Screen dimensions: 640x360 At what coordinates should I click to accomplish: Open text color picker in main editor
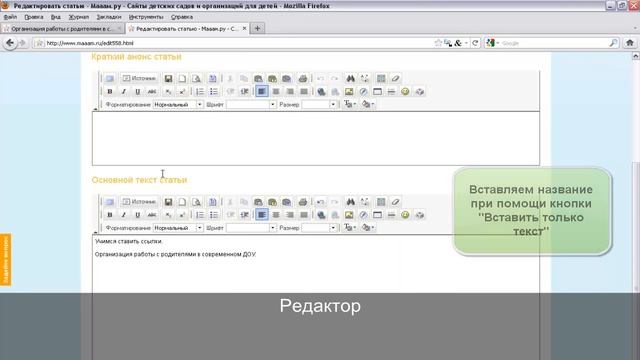[x=349, y=228]
